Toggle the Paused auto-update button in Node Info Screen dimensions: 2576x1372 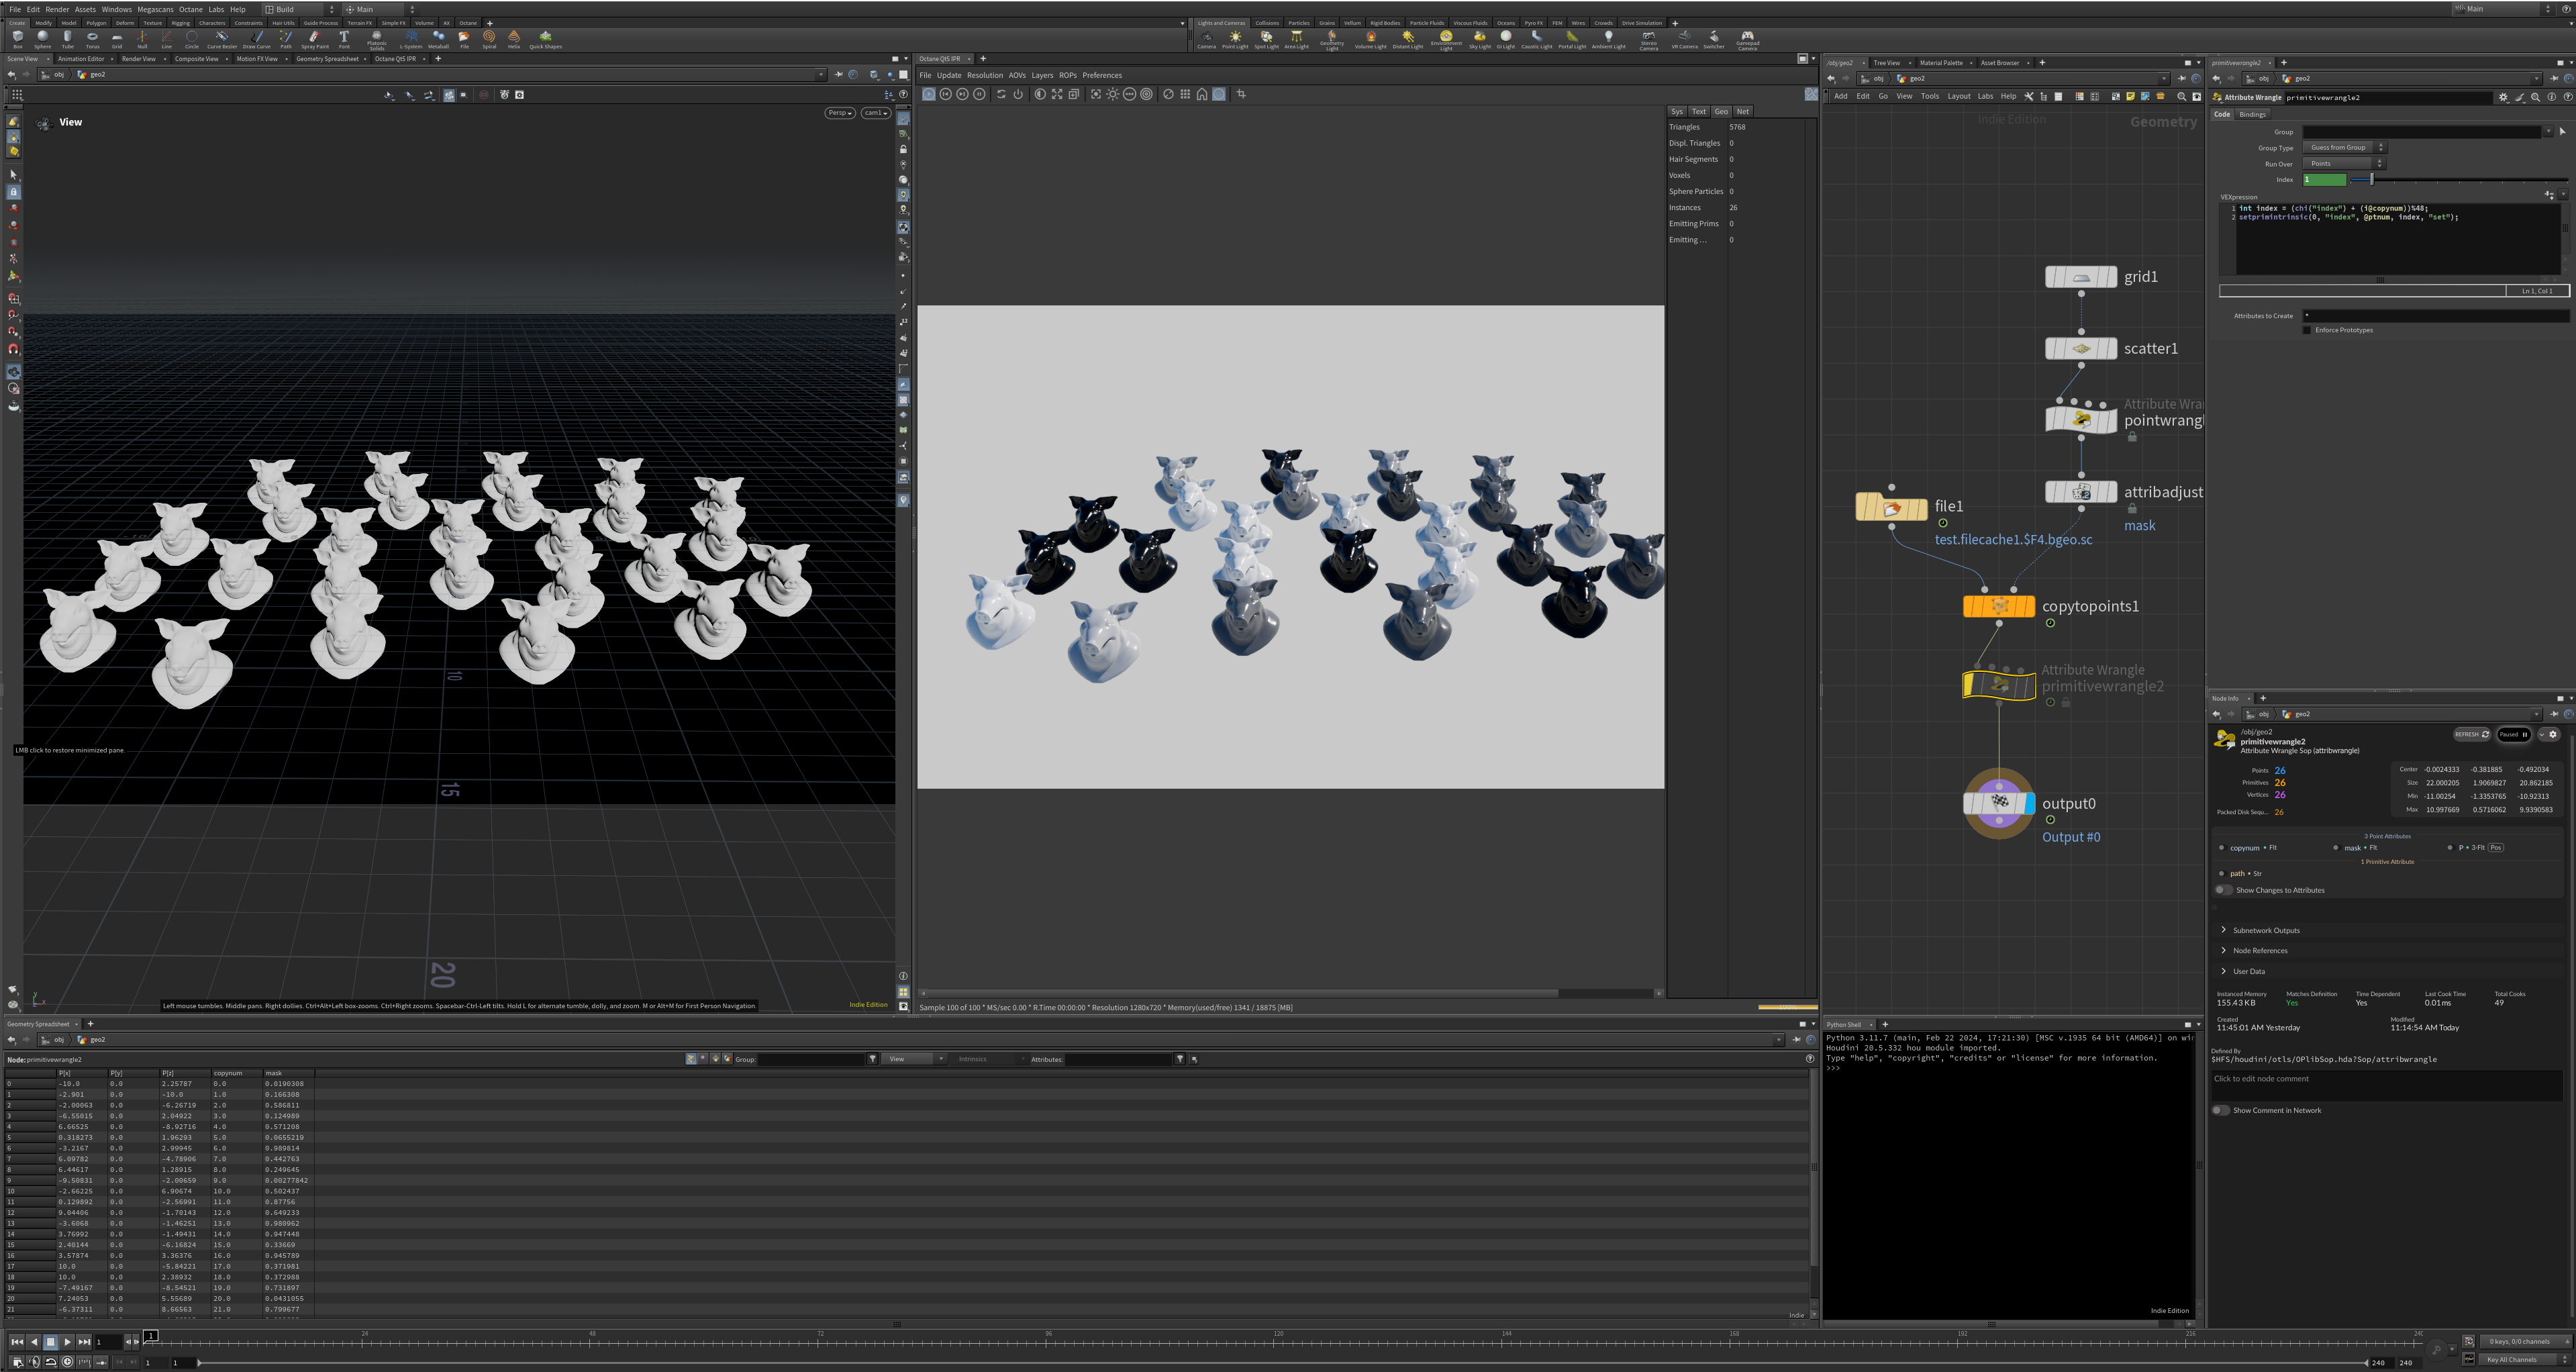tap(2514, 734)
